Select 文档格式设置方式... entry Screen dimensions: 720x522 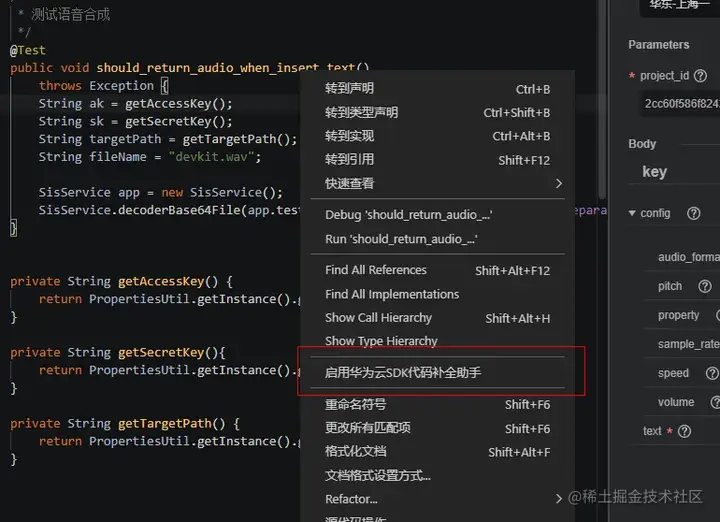(437, 476)
